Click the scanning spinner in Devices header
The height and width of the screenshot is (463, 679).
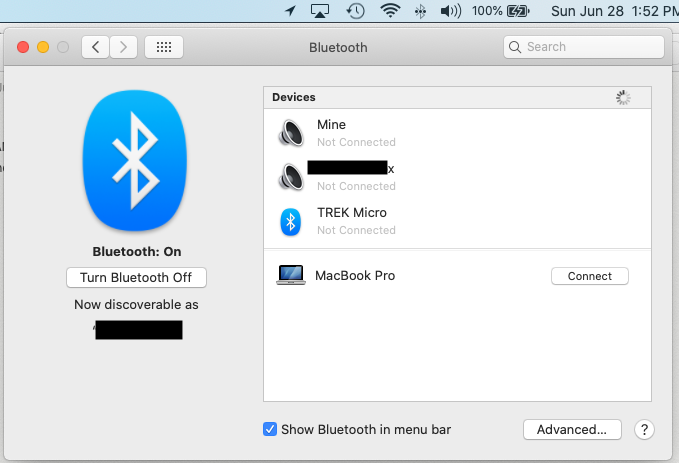click(623, 97)
